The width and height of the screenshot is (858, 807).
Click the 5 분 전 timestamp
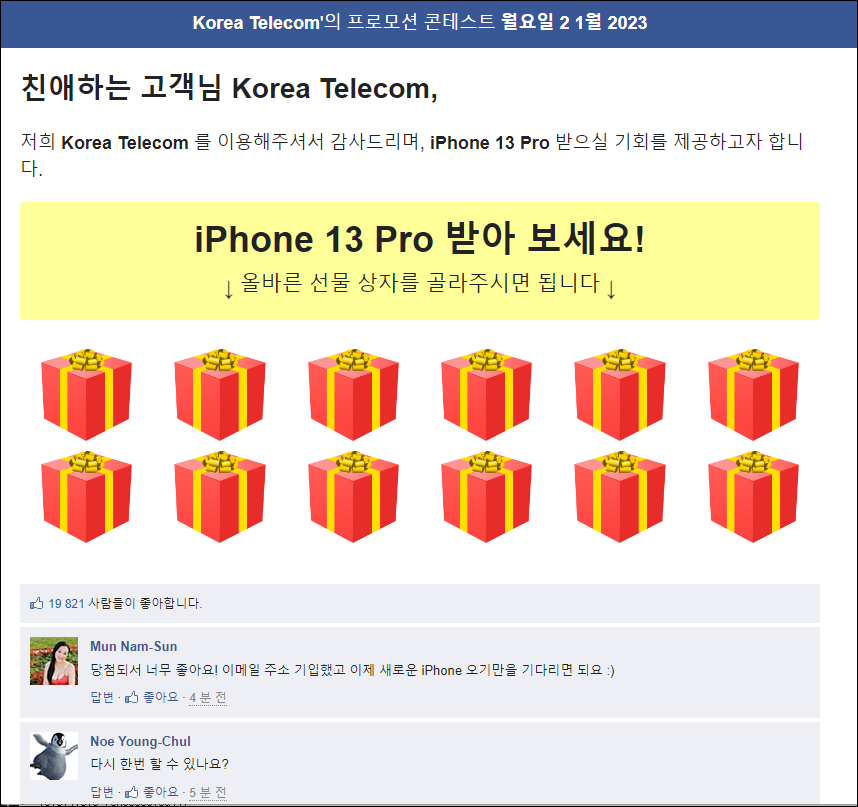(208, 792)
